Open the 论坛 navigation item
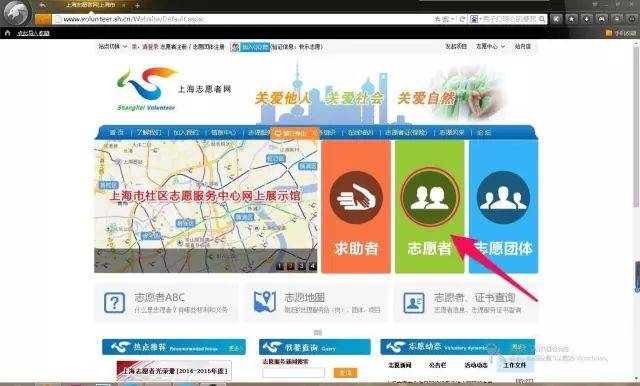 [x=484, y=132]
